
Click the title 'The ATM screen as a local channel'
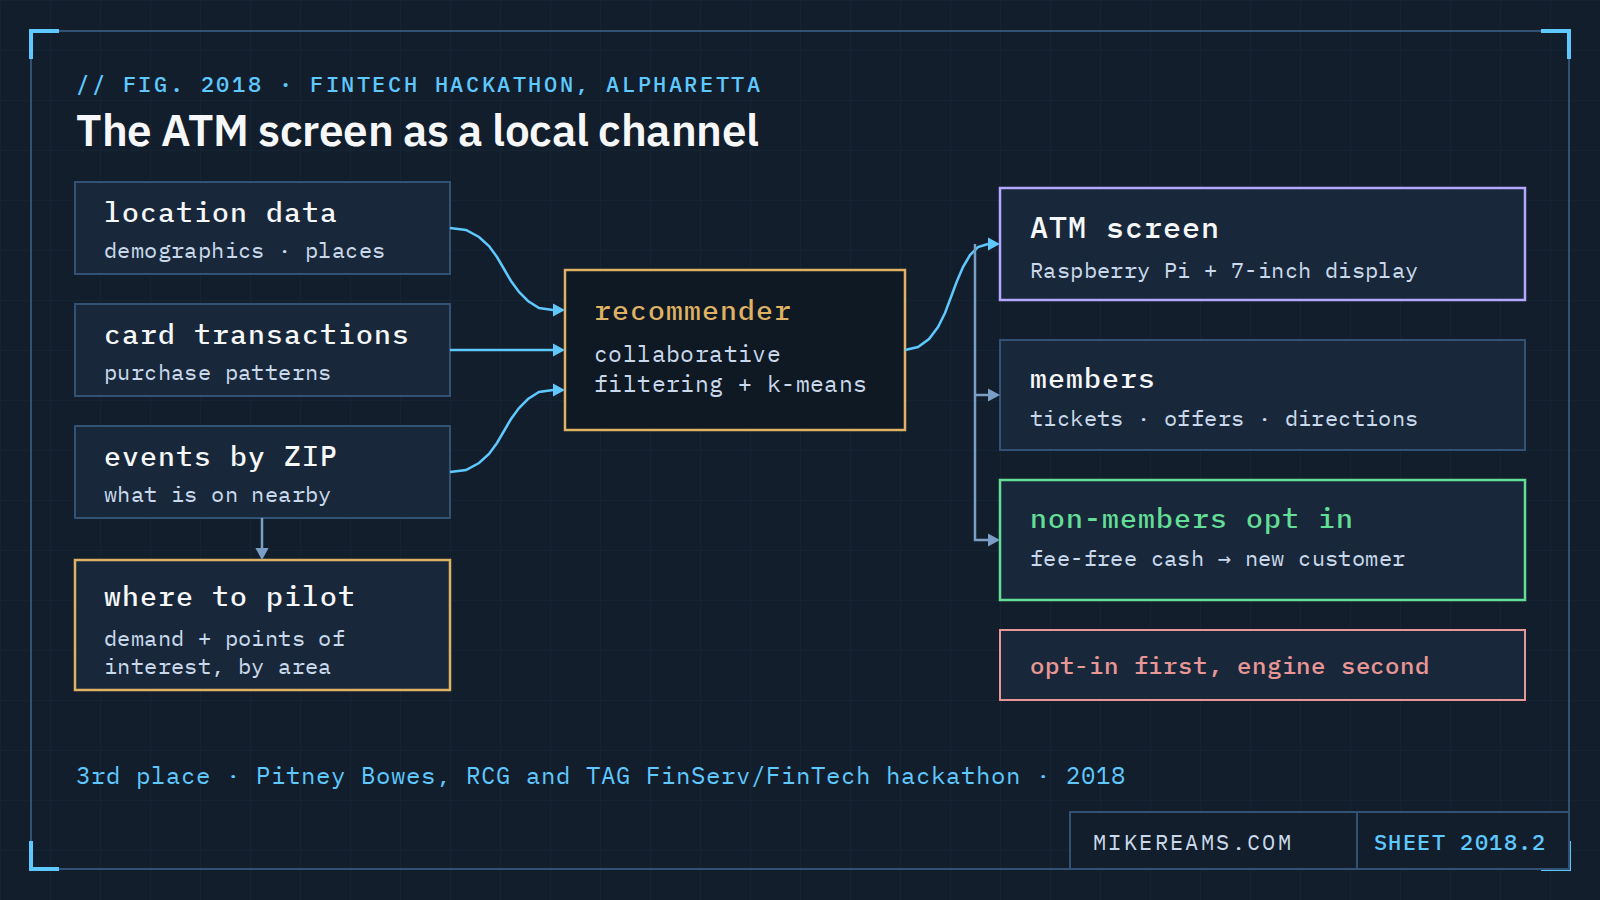pos(418,131)
